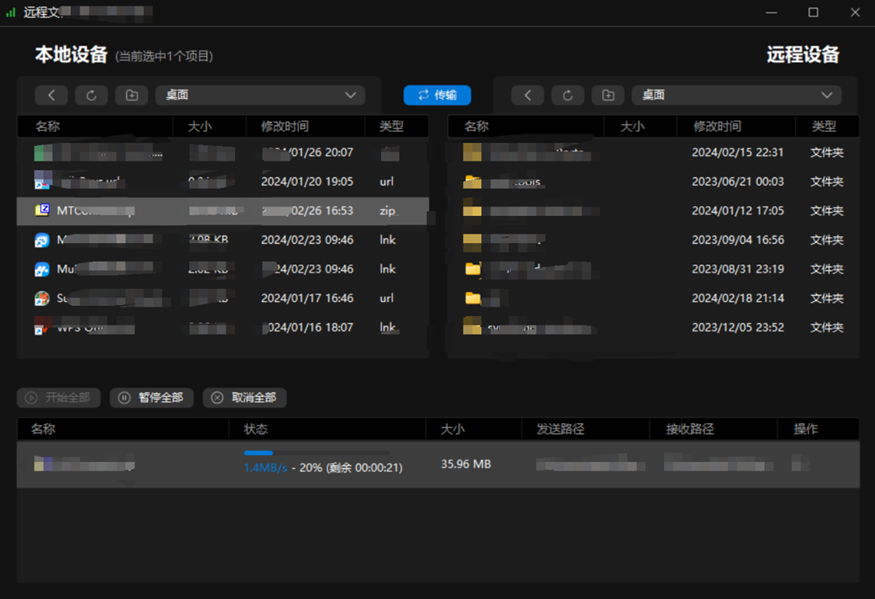Select remote folder modified 2023/06/21 00:03
This screenshot has width=875, height=599.
tap(653, 181)
